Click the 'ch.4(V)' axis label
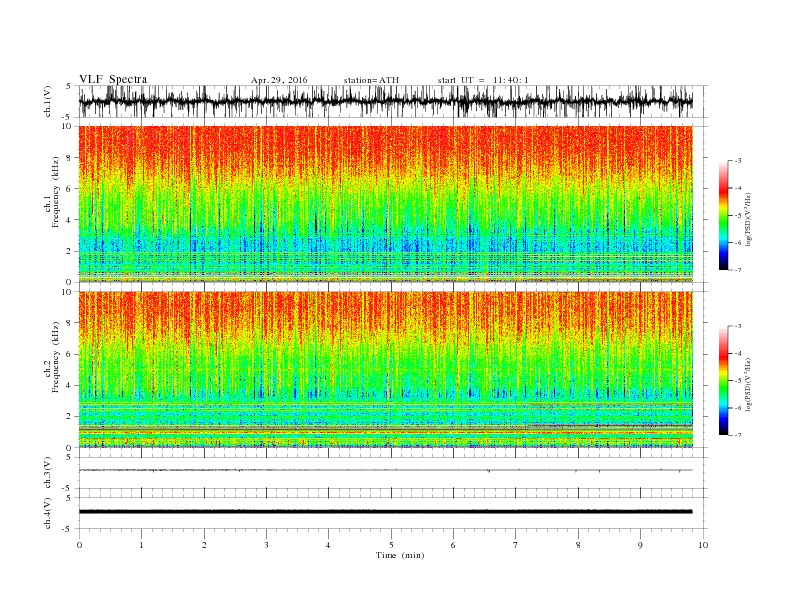 [48, 513]
